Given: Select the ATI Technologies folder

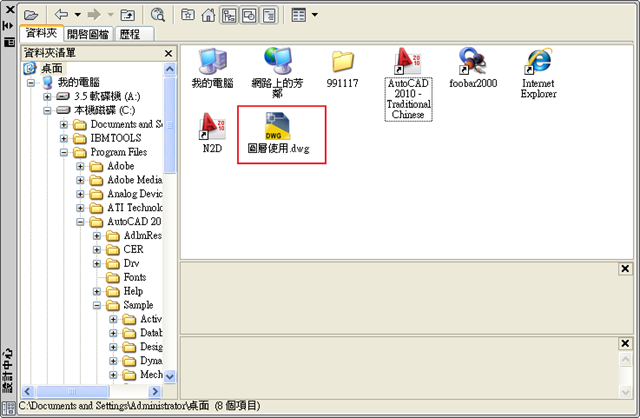Looking at the screenshot, I should coord(134,208).
